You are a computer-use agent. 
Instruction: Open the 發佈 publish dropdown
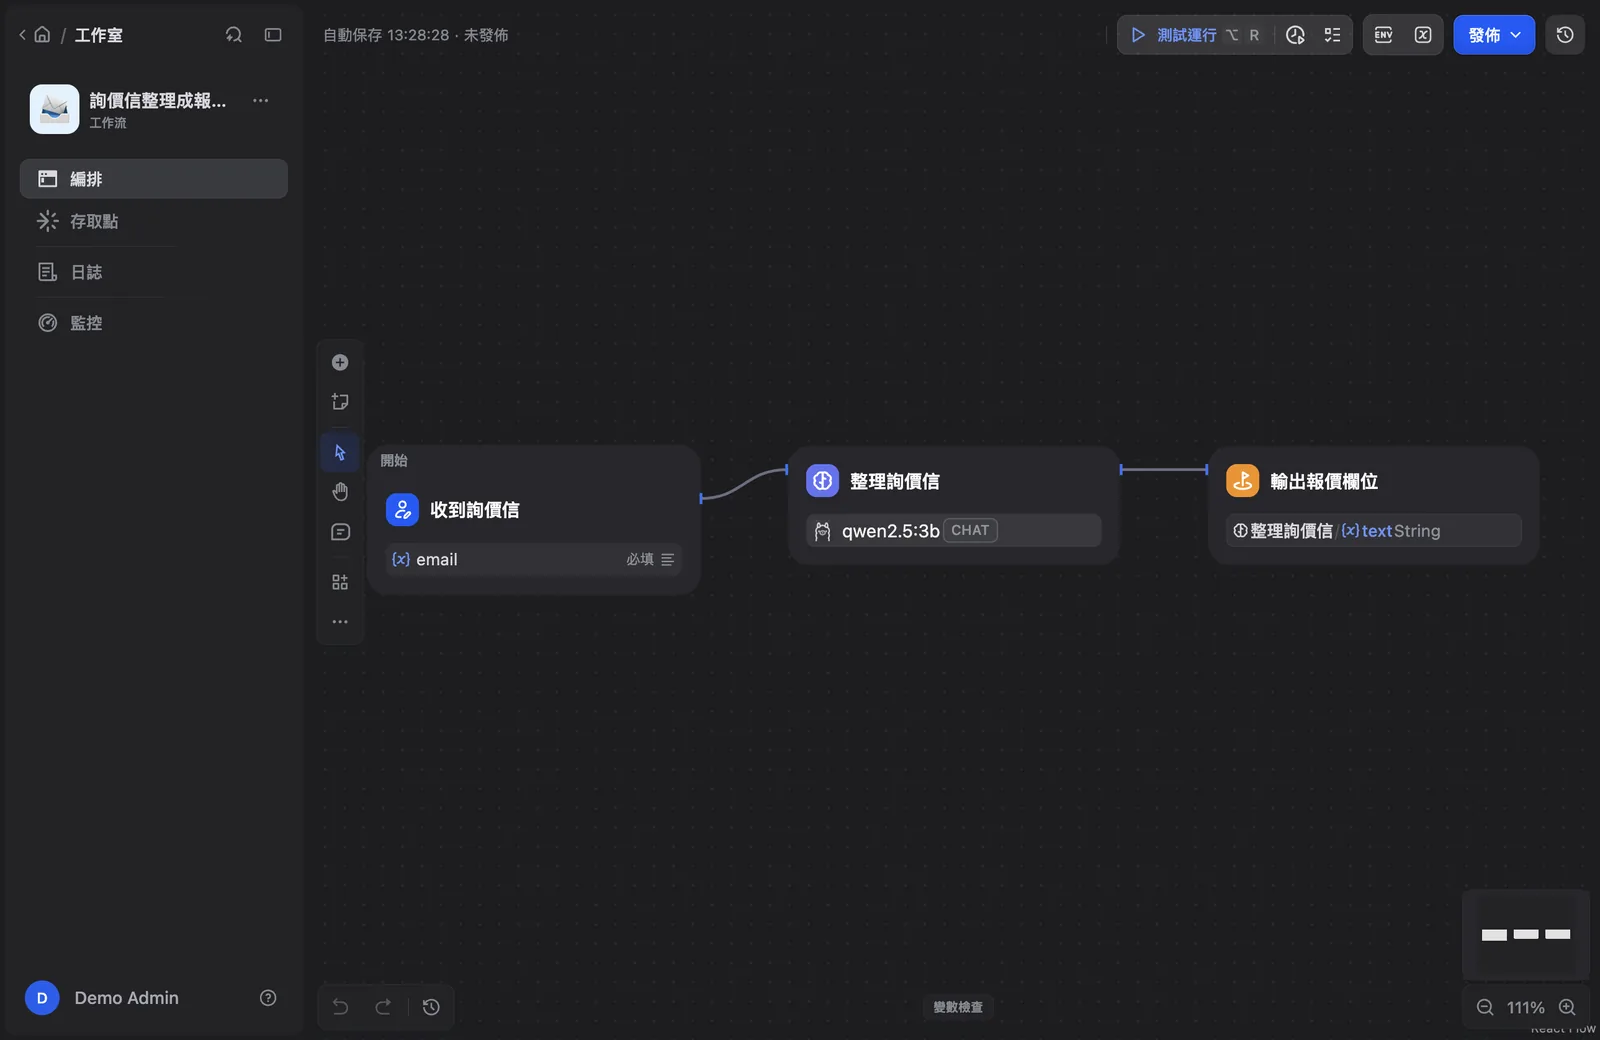click(1494, 35)
